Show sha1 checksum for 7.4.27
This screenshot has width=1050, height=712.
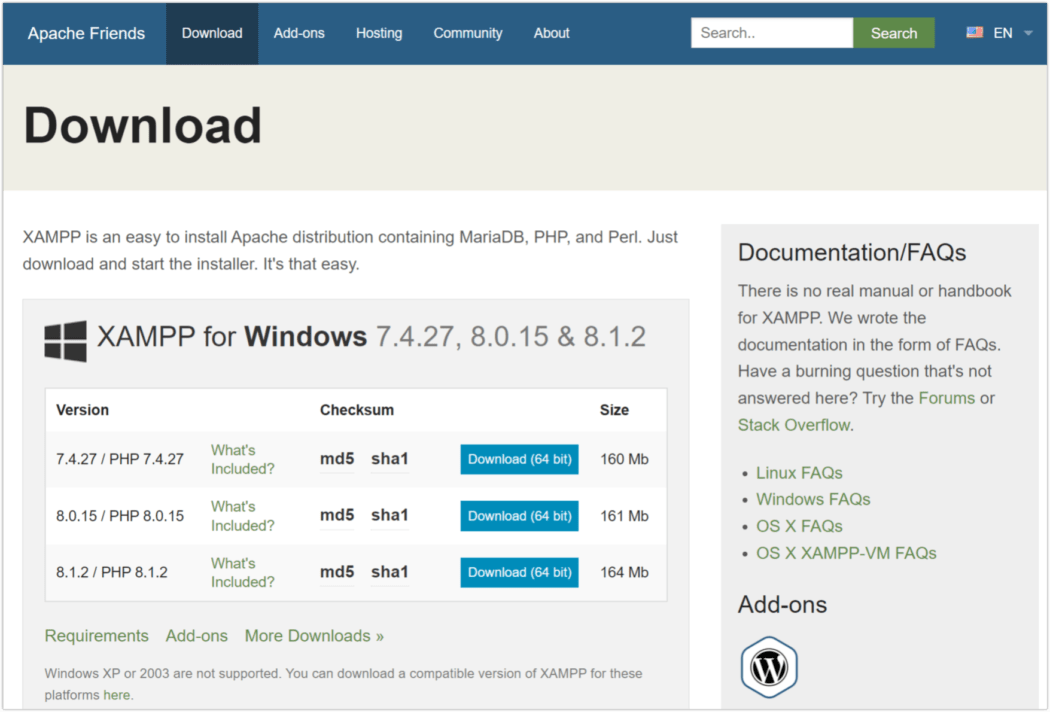(390, 459)
